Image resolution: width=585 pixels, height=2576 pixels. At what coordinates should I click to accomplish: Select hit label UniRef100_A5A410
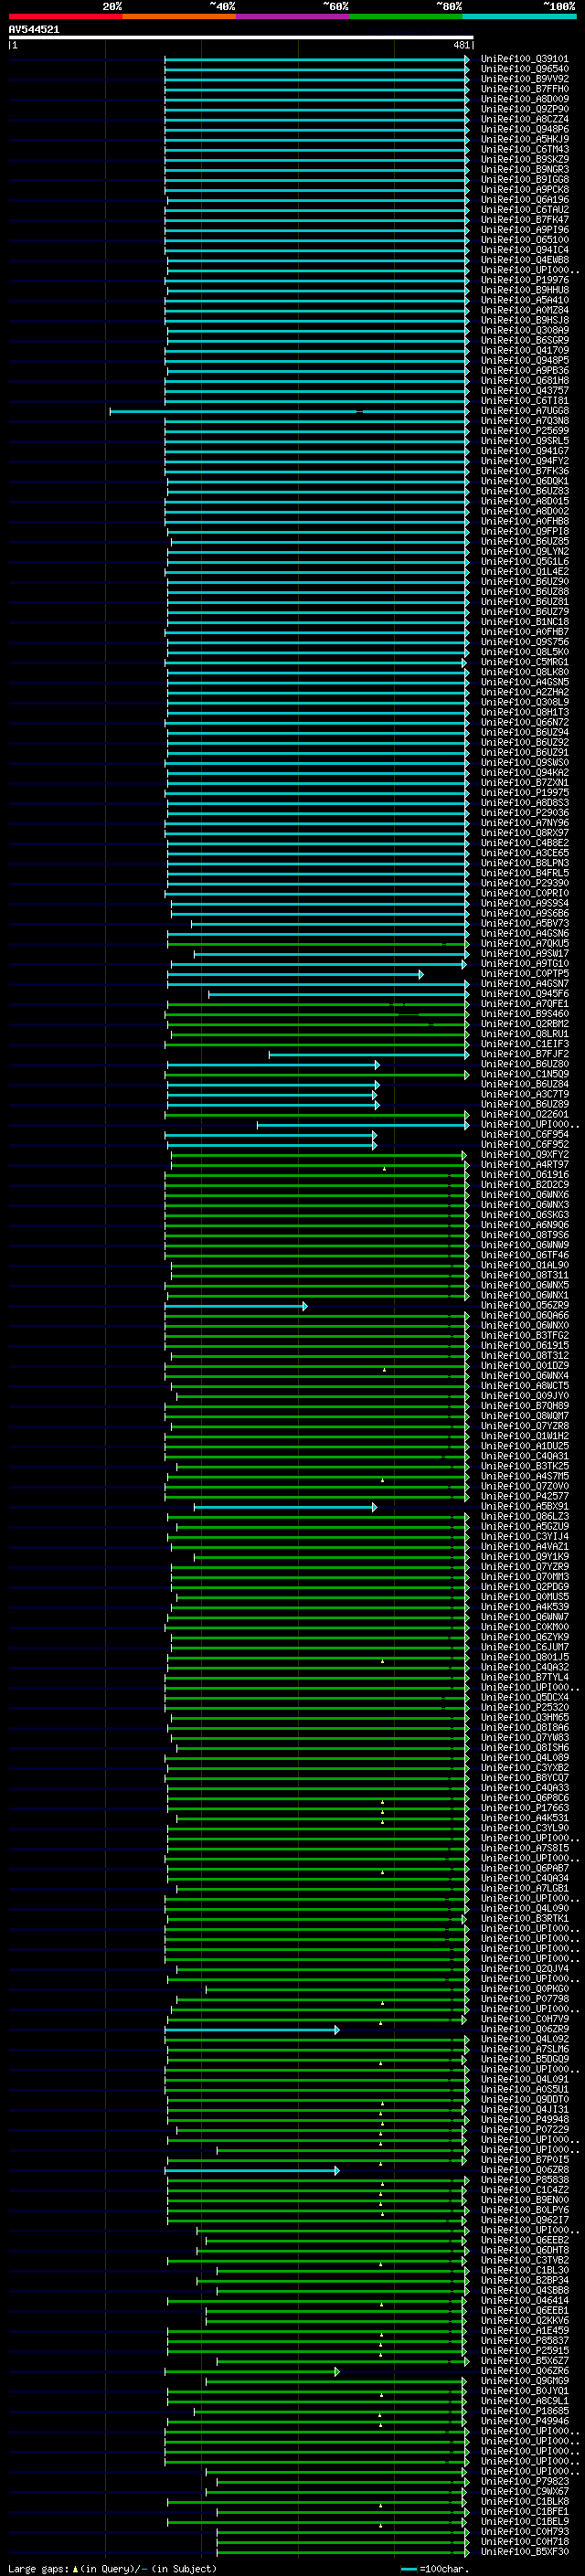coord(524,300)
